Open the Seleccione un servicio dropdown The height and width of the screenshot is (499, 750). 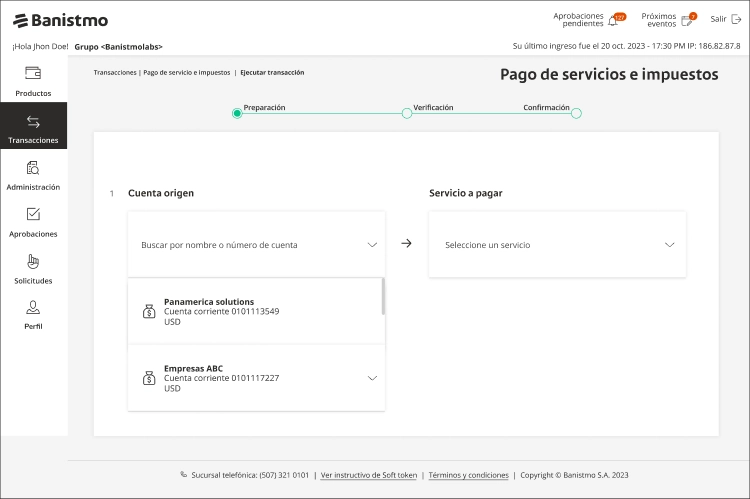point(557,244)
